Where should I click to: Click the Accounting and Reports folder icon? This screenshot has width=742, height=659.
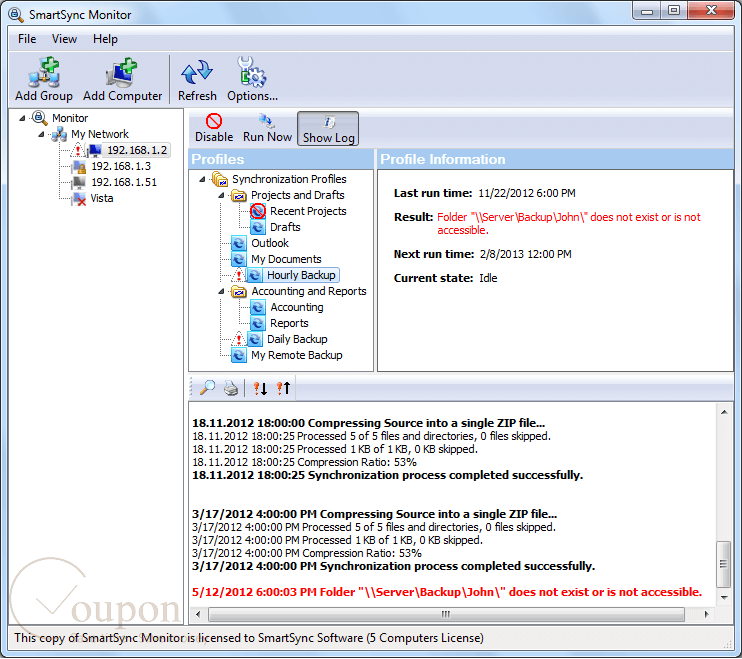tap(239, 291)
